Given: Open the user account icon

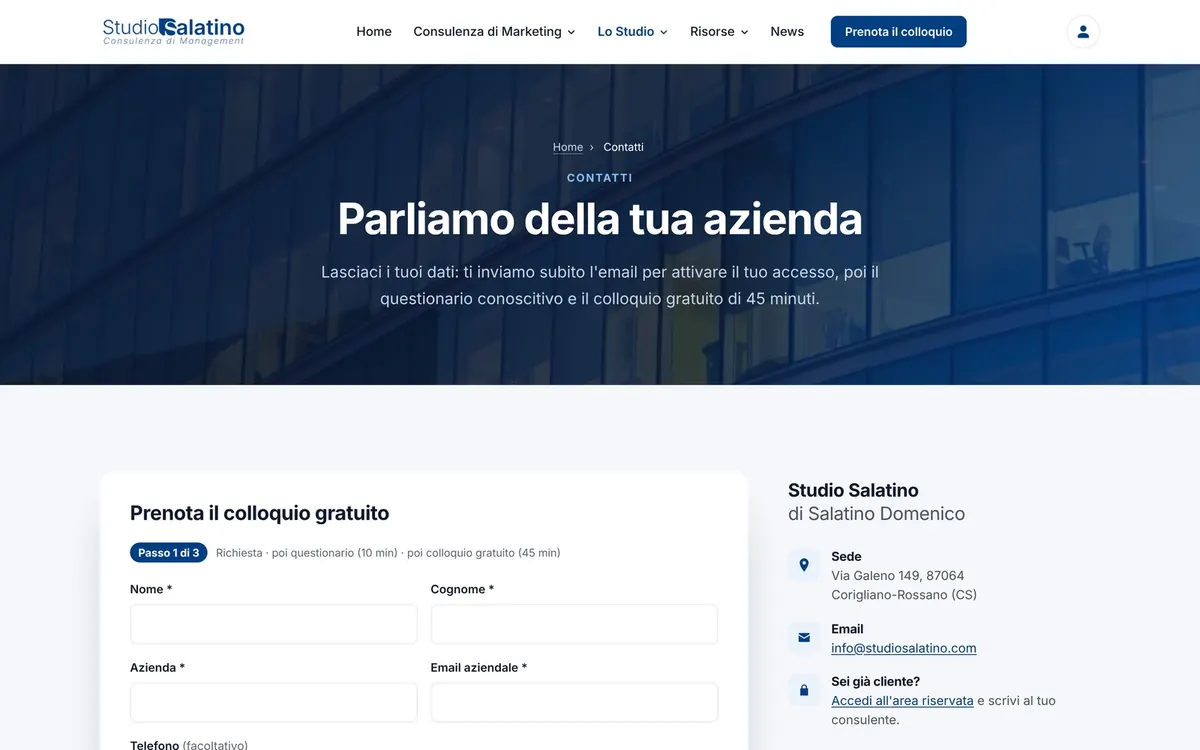Looking at the screenshot, I should pyautogui.click(x=1083, y=32).
